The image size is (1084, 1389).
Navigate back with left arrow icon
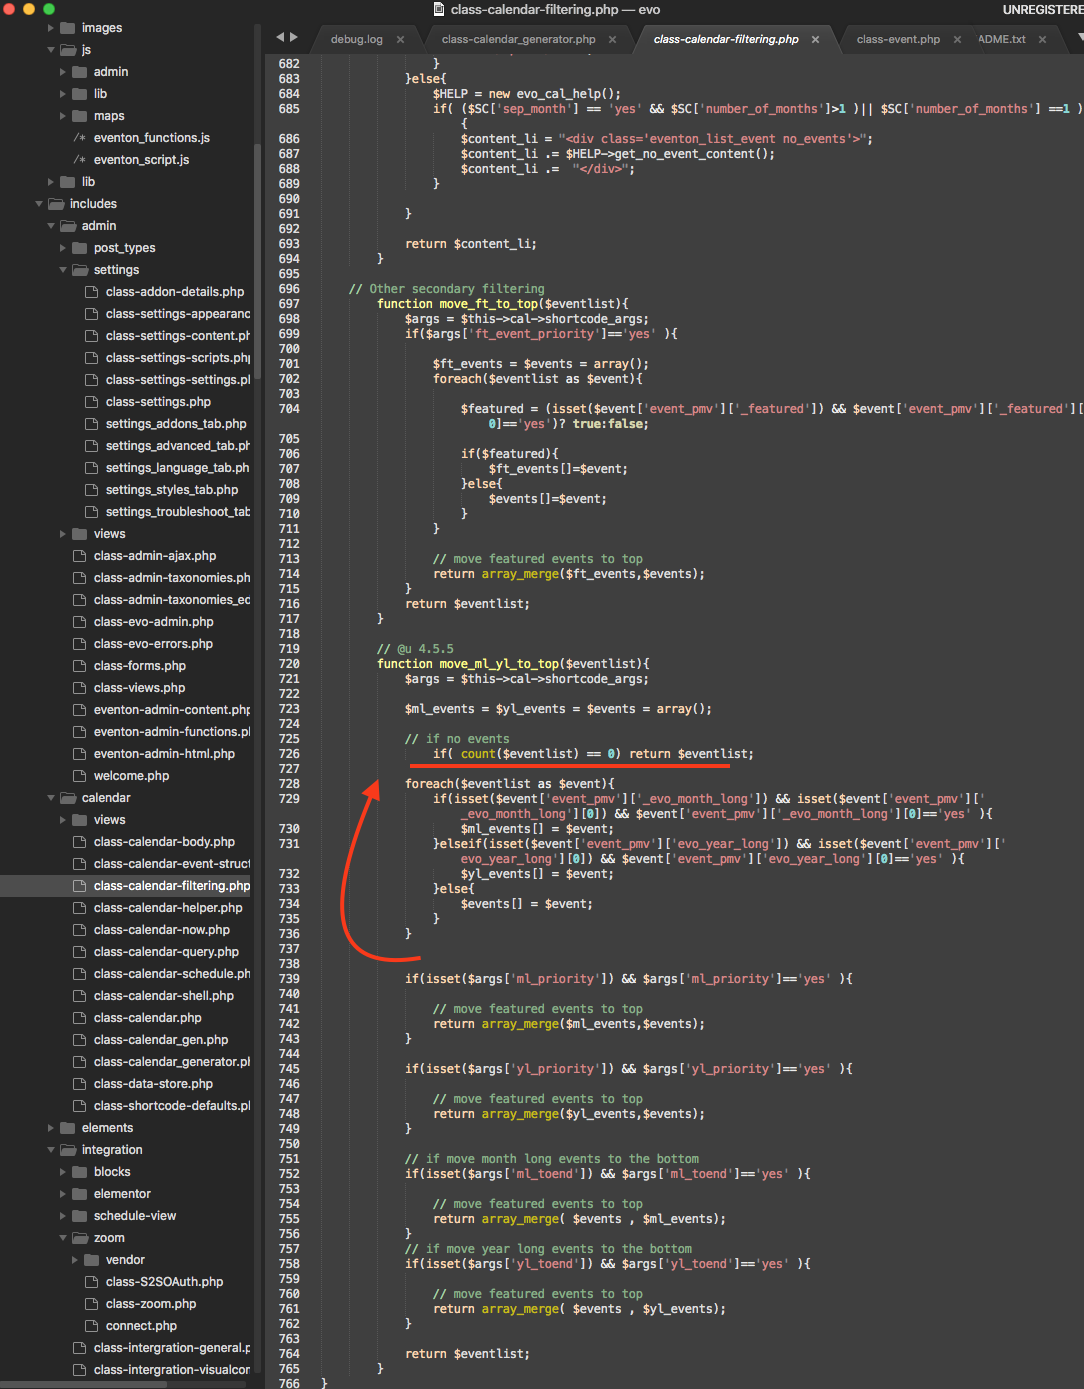click(x=280, y=37)
